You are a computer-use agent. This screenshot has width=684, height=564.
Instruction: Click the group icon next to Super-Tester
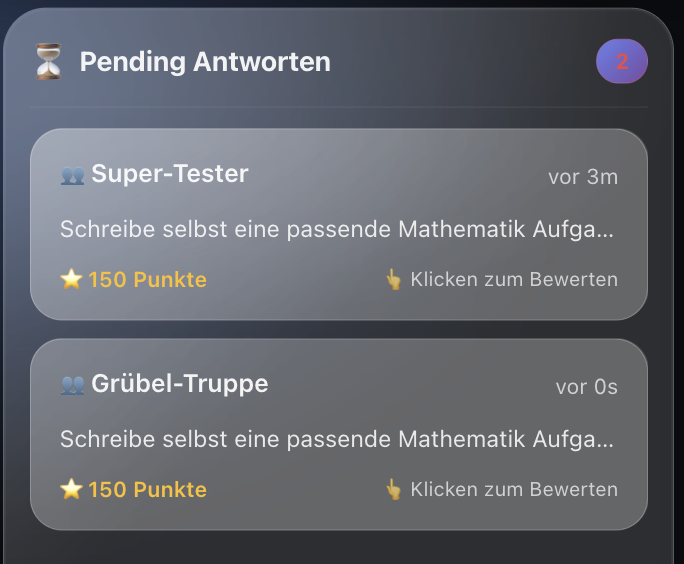tap(72, 175)
